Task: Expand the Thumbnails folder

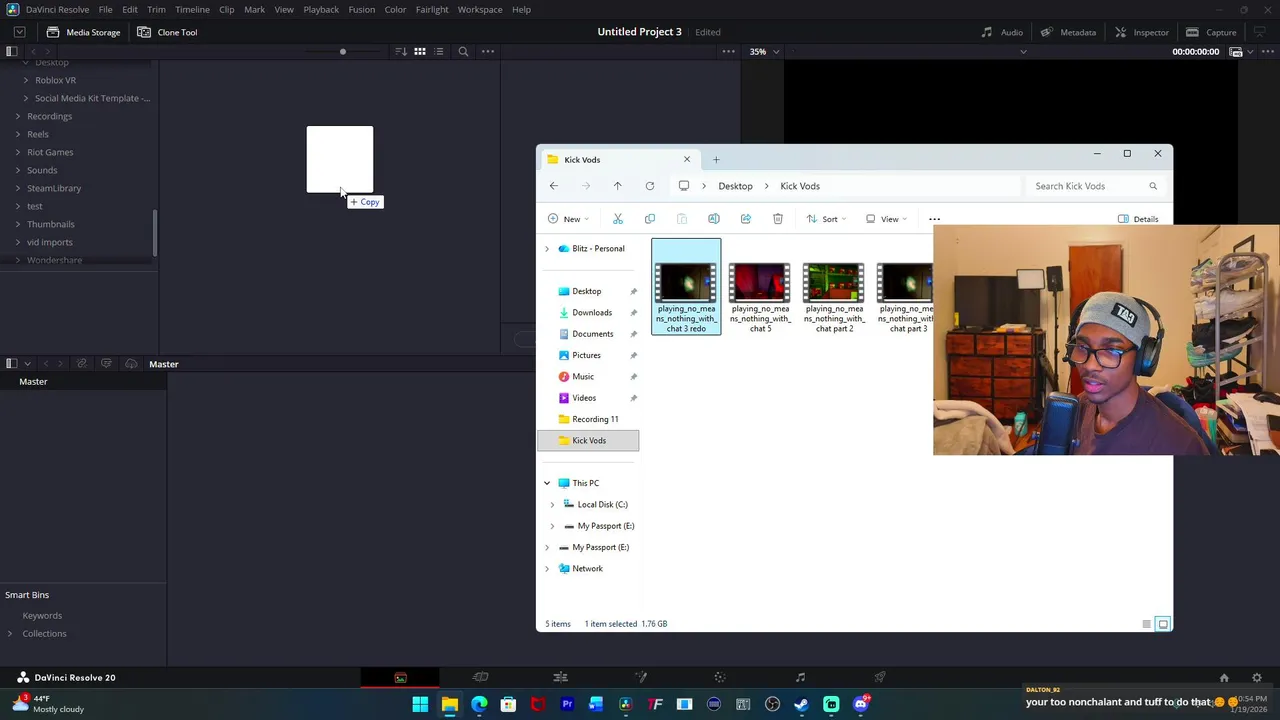Action: (x=17, y=224)
